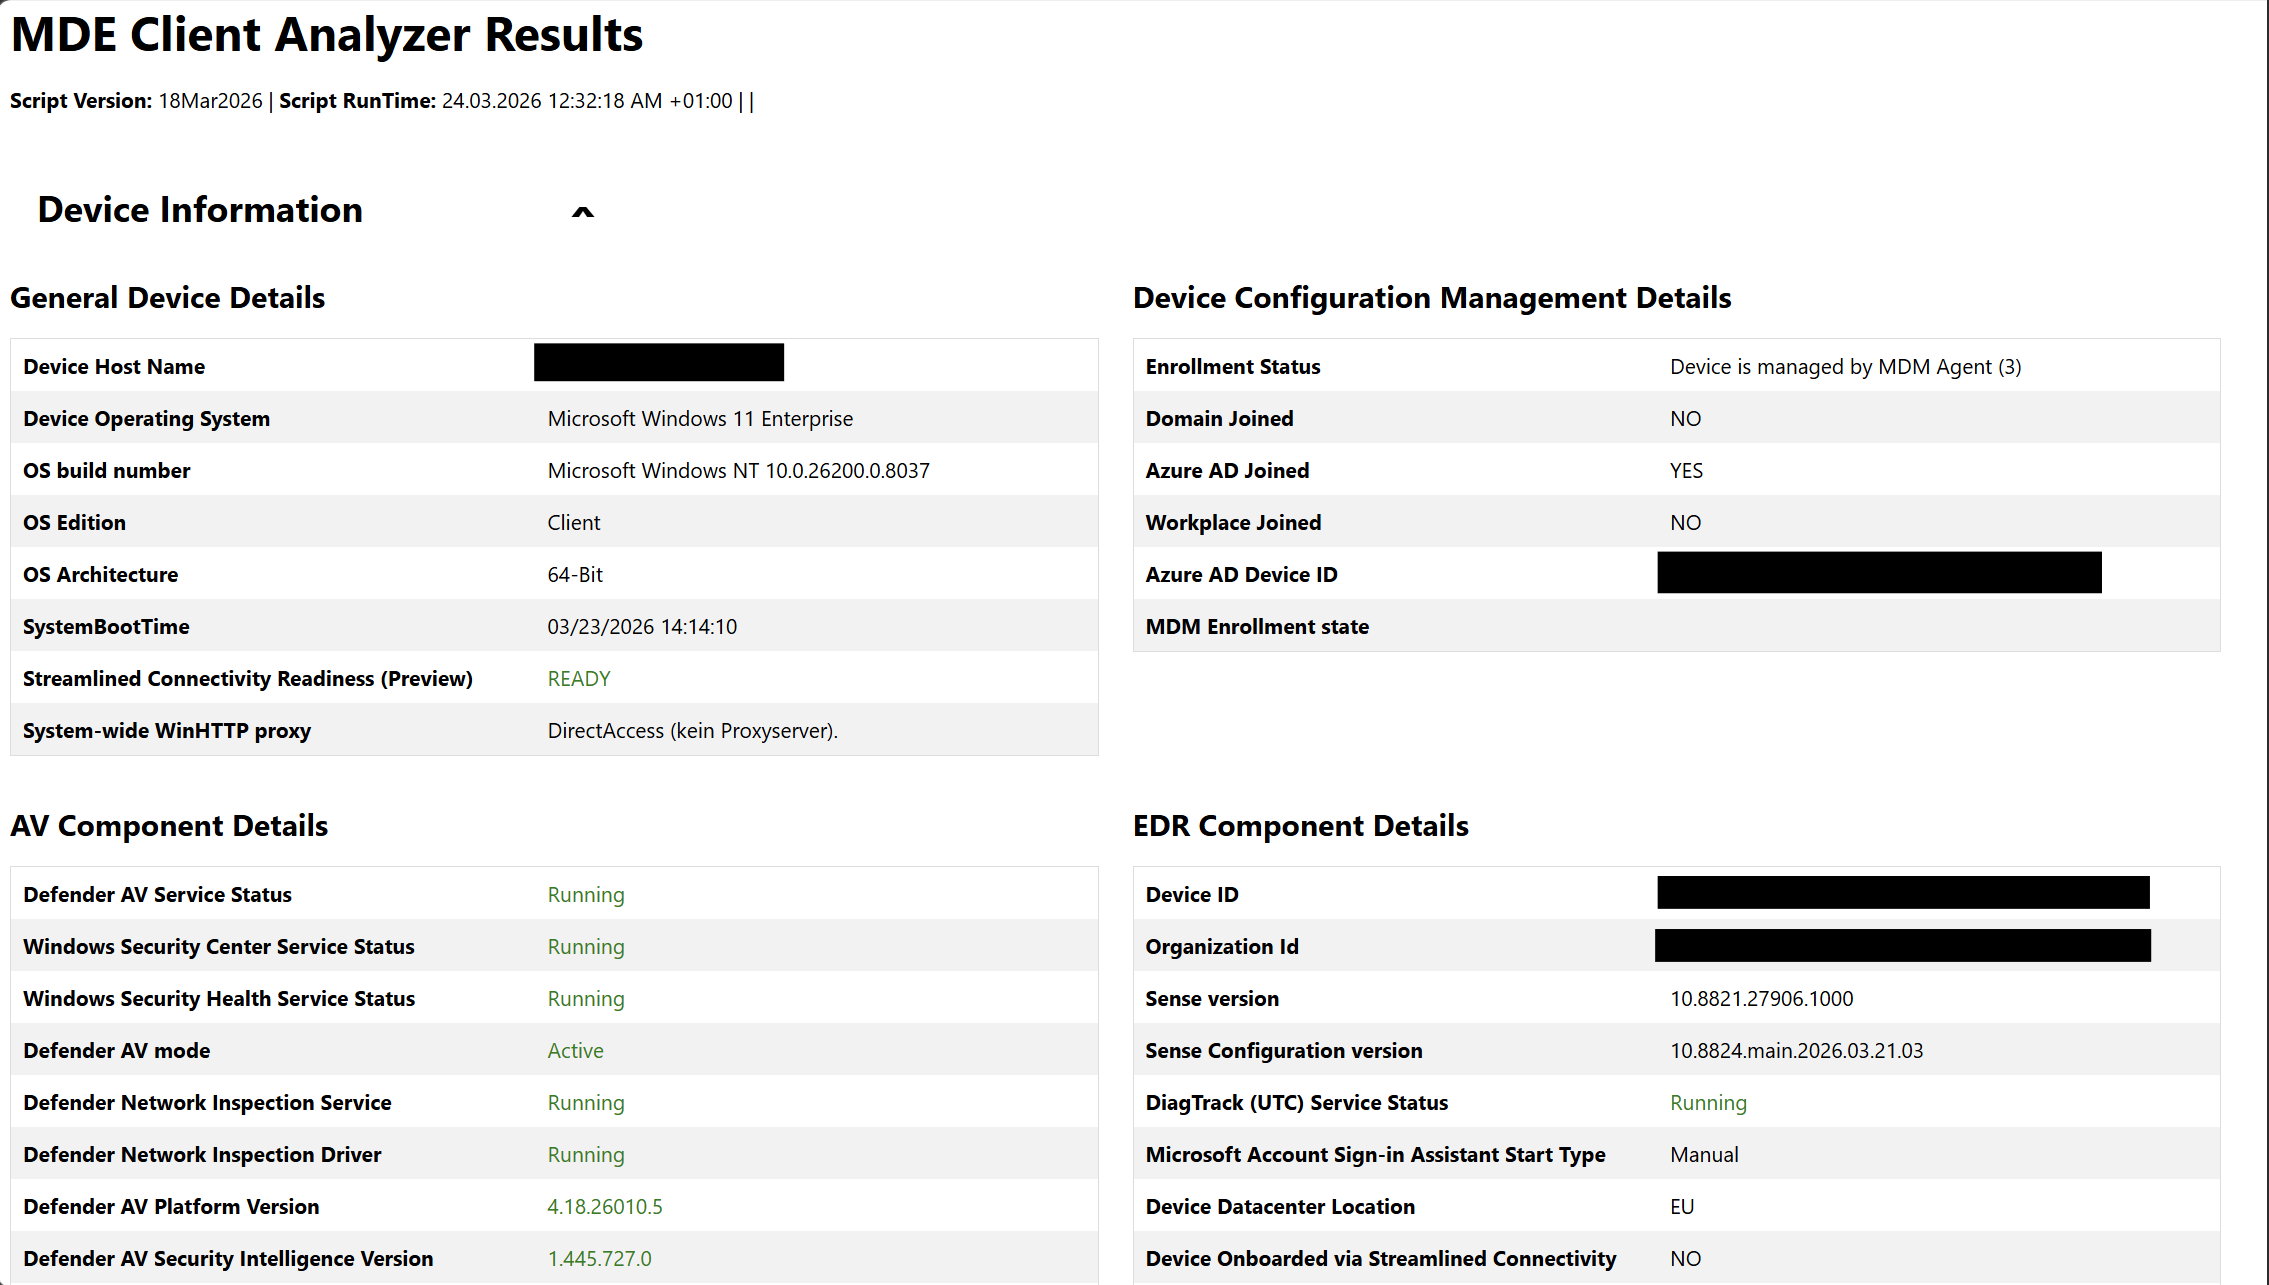Click the Defender AV Platform Version 4.18.26010.5
Viewport: 2269px width, 1285px height.
(x=604, y=1207)
